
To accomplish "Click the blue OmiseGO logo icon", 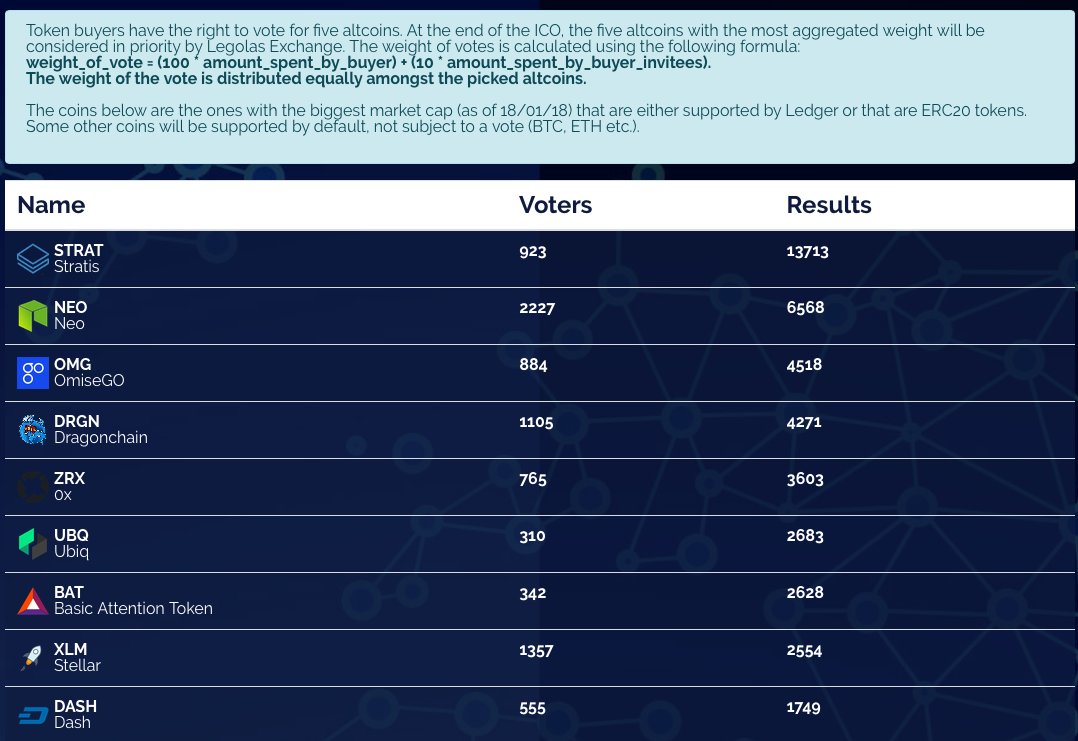I will pyautogui.click(x=33, y=373).
